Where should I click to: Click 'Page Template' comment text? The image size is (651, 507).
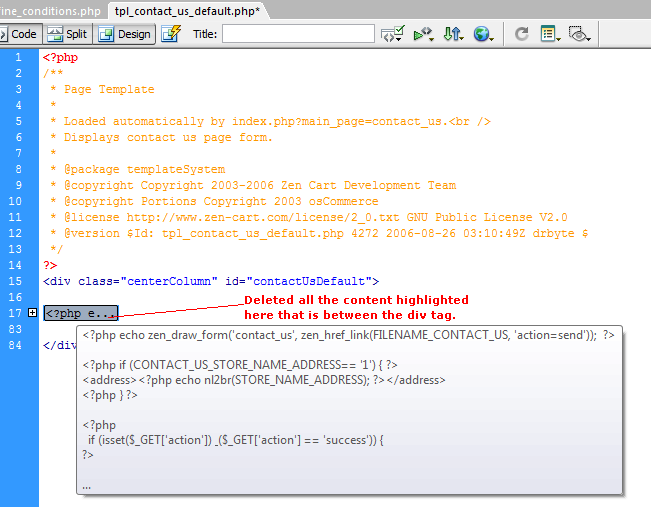tap(109, 89)
